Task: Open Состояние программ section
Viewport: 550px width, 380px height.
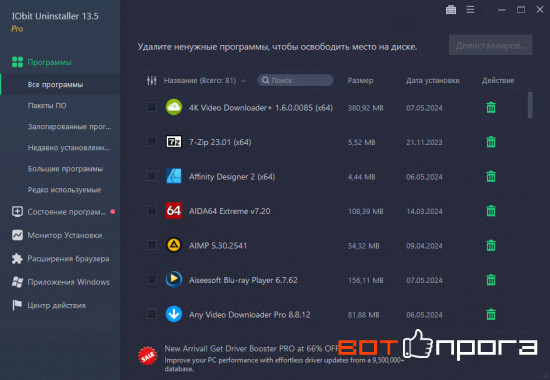Action: pyautogui.click(x=66, y=212)
